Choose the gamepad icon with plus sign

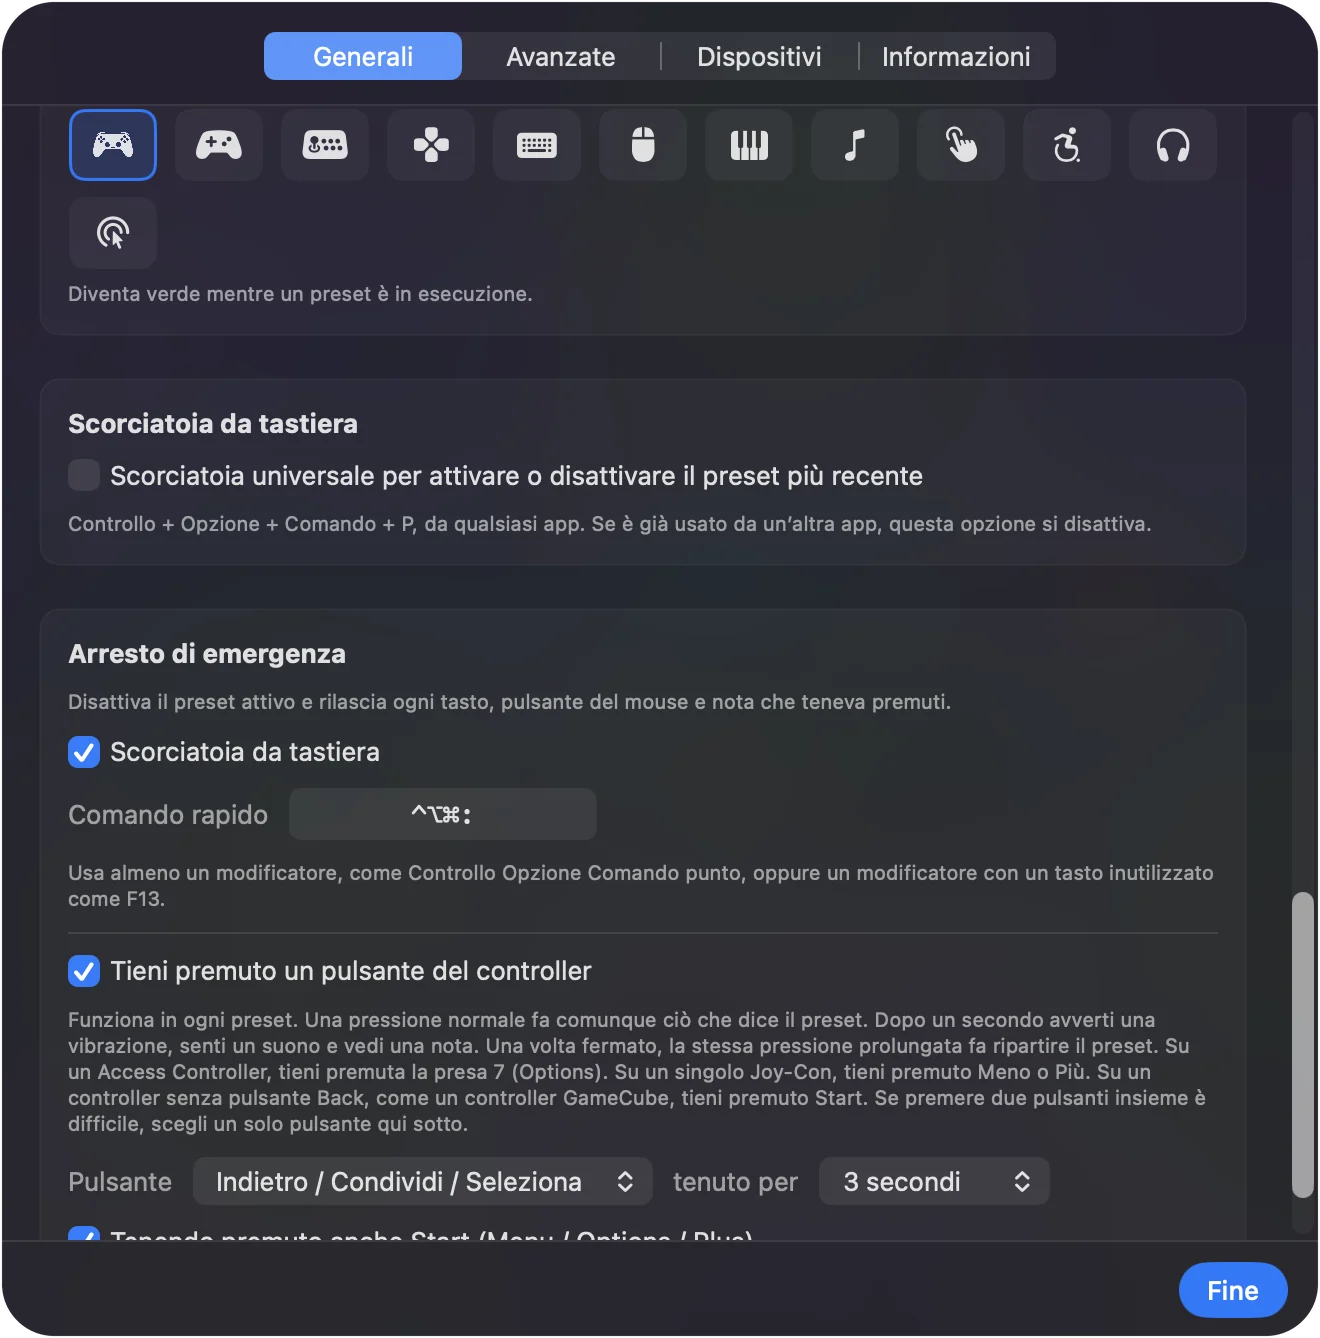click(x=219, y=145)
